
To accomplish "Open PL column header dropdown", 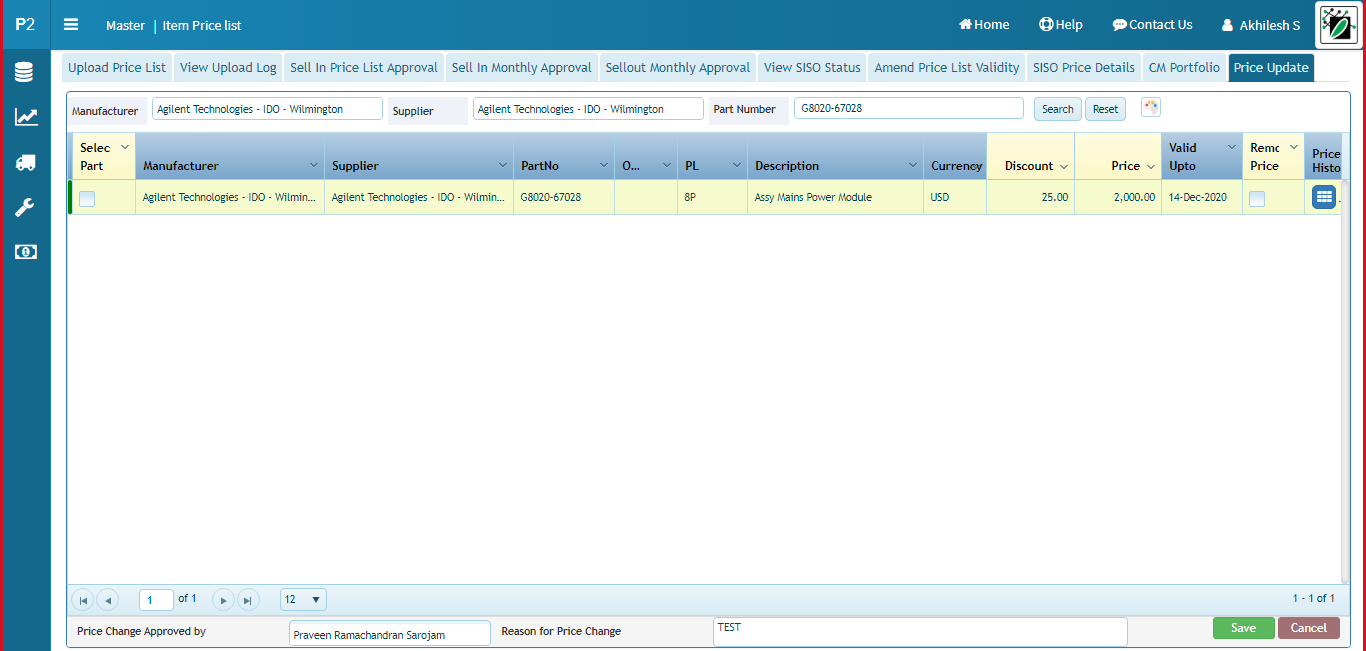I will (737, 165).
